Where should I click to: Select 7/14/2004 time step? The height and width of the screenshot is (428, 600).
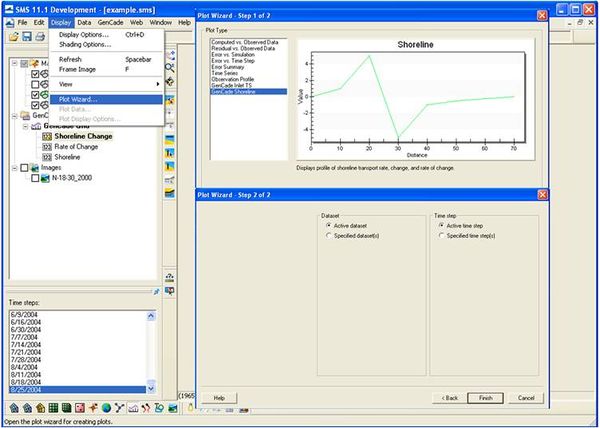coord(26,345)
